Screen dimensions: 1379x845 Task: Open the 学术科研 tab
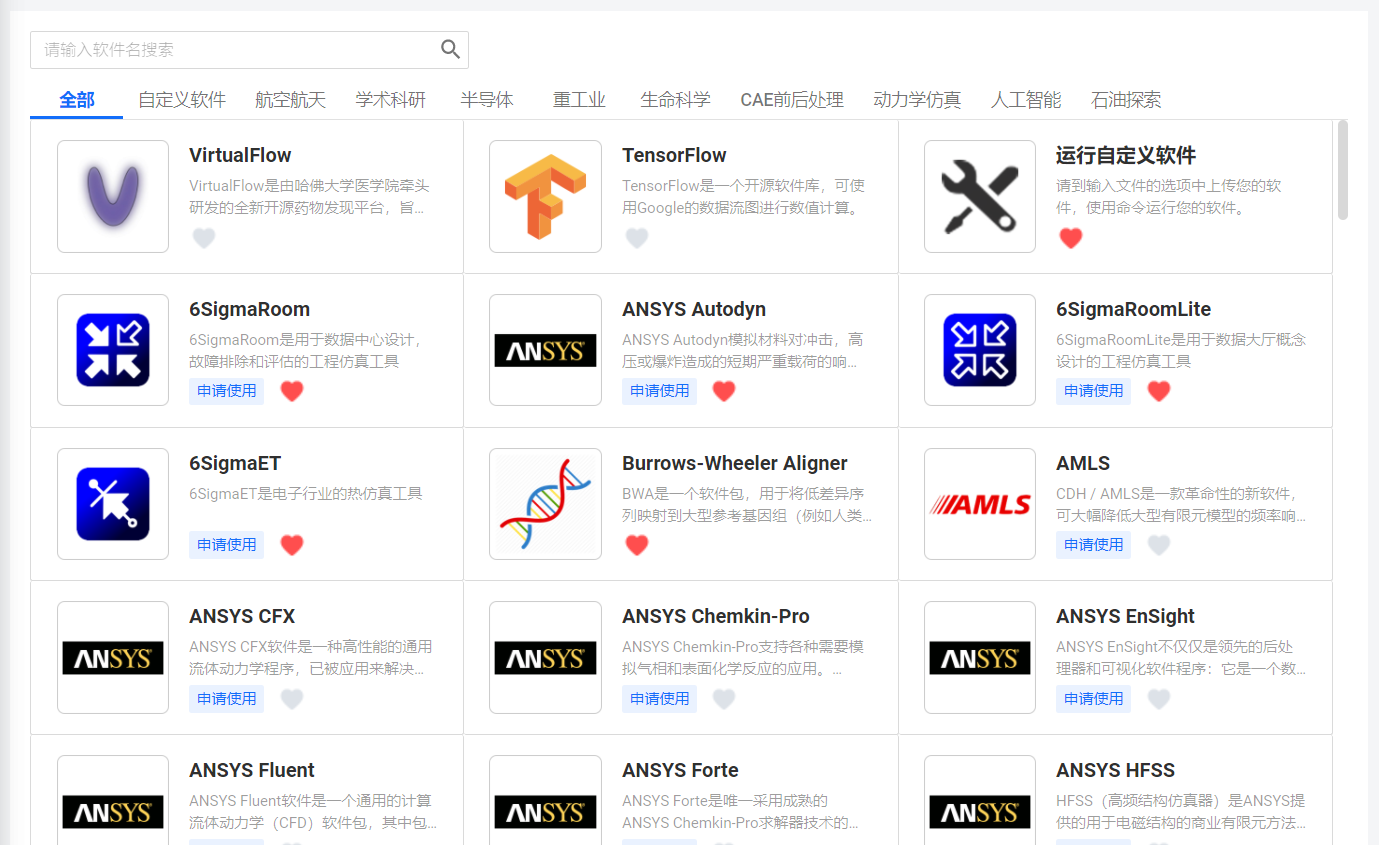click(391, 100)
